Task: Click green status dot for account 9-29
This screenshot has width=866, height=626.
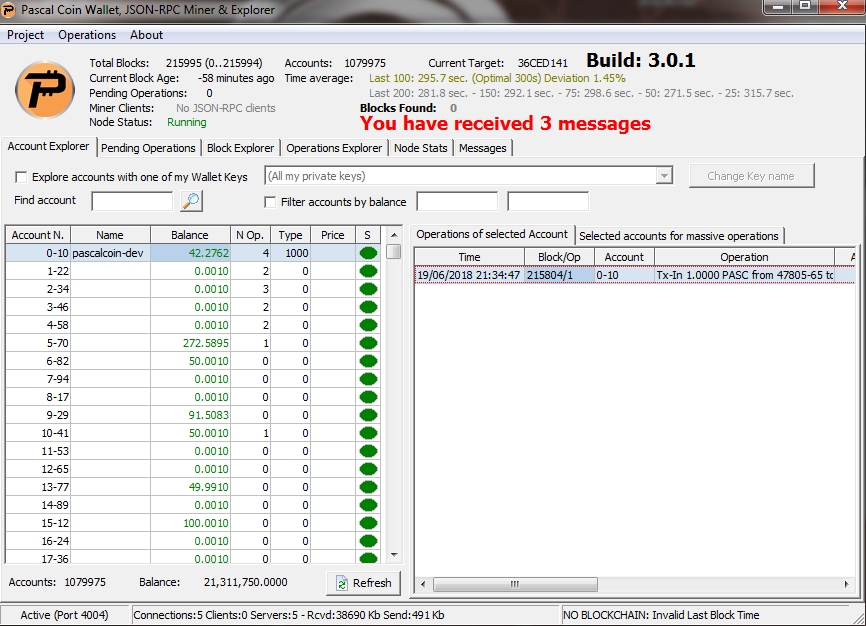Action: point(368,415)
